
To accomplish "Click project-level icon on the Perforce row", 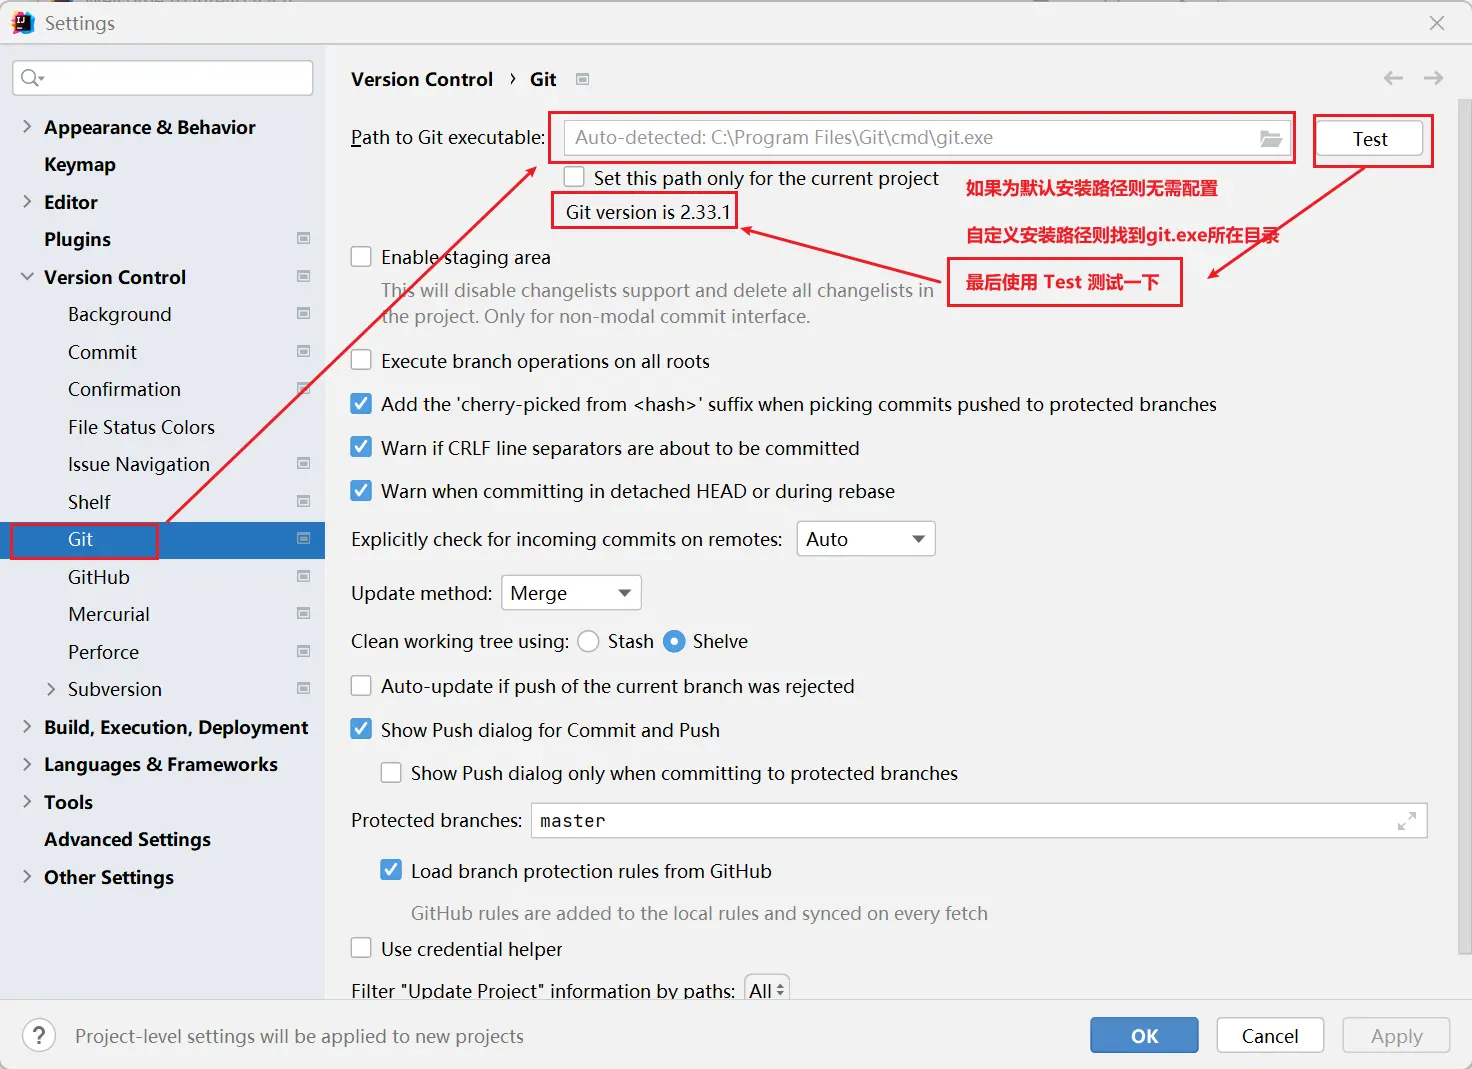I will (x=304, y=651).
